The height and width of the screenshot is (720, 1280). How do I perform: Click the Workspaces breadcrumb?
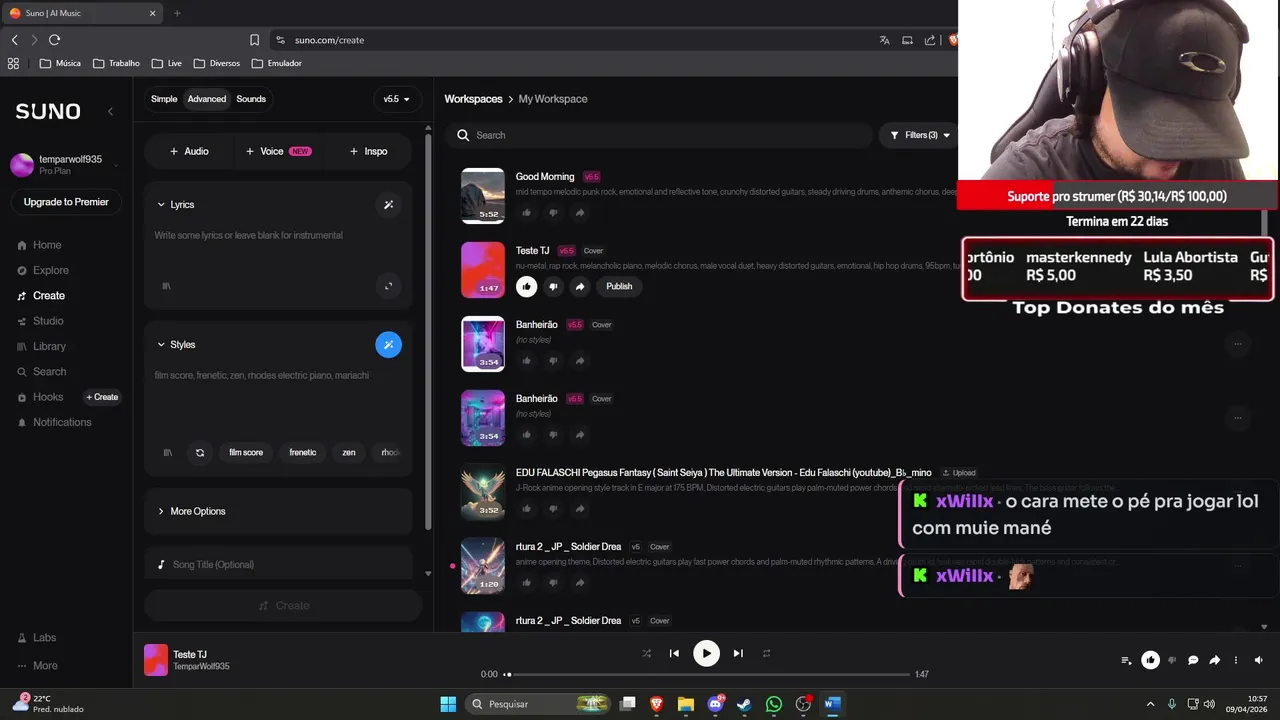tap(473, 99)
